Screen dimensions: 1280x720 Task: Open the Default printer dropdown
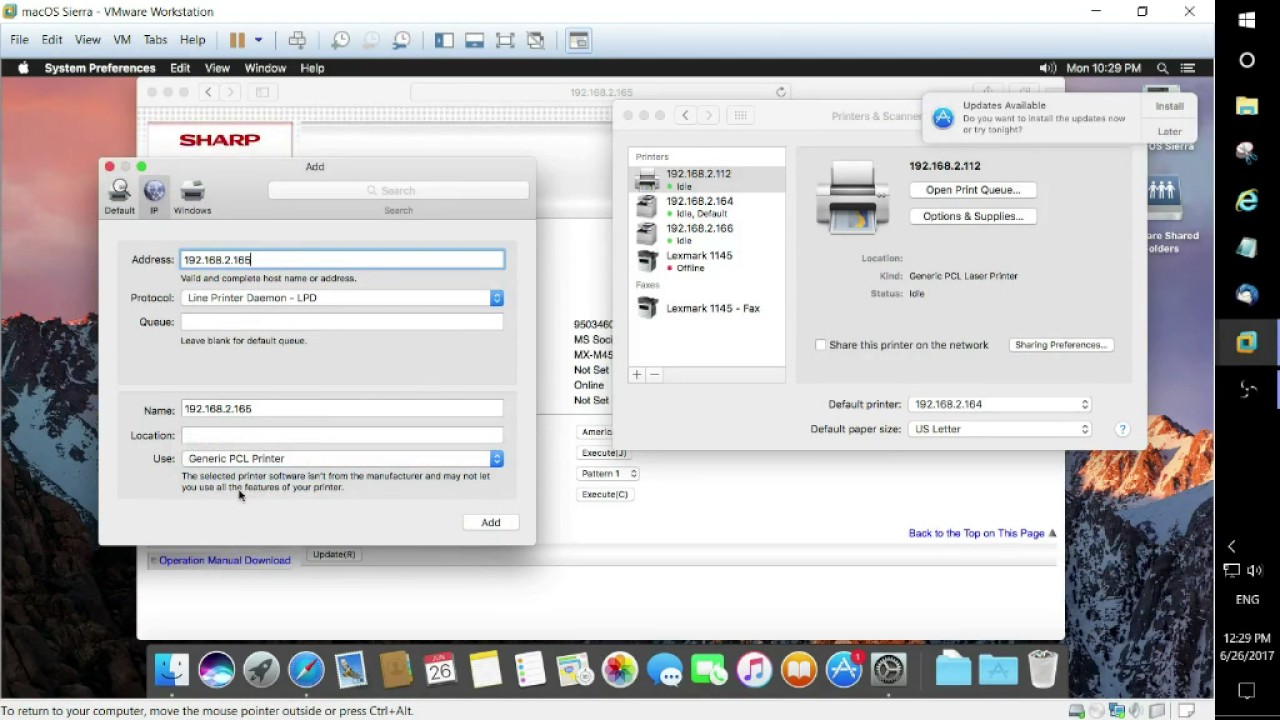(1000, 404)
